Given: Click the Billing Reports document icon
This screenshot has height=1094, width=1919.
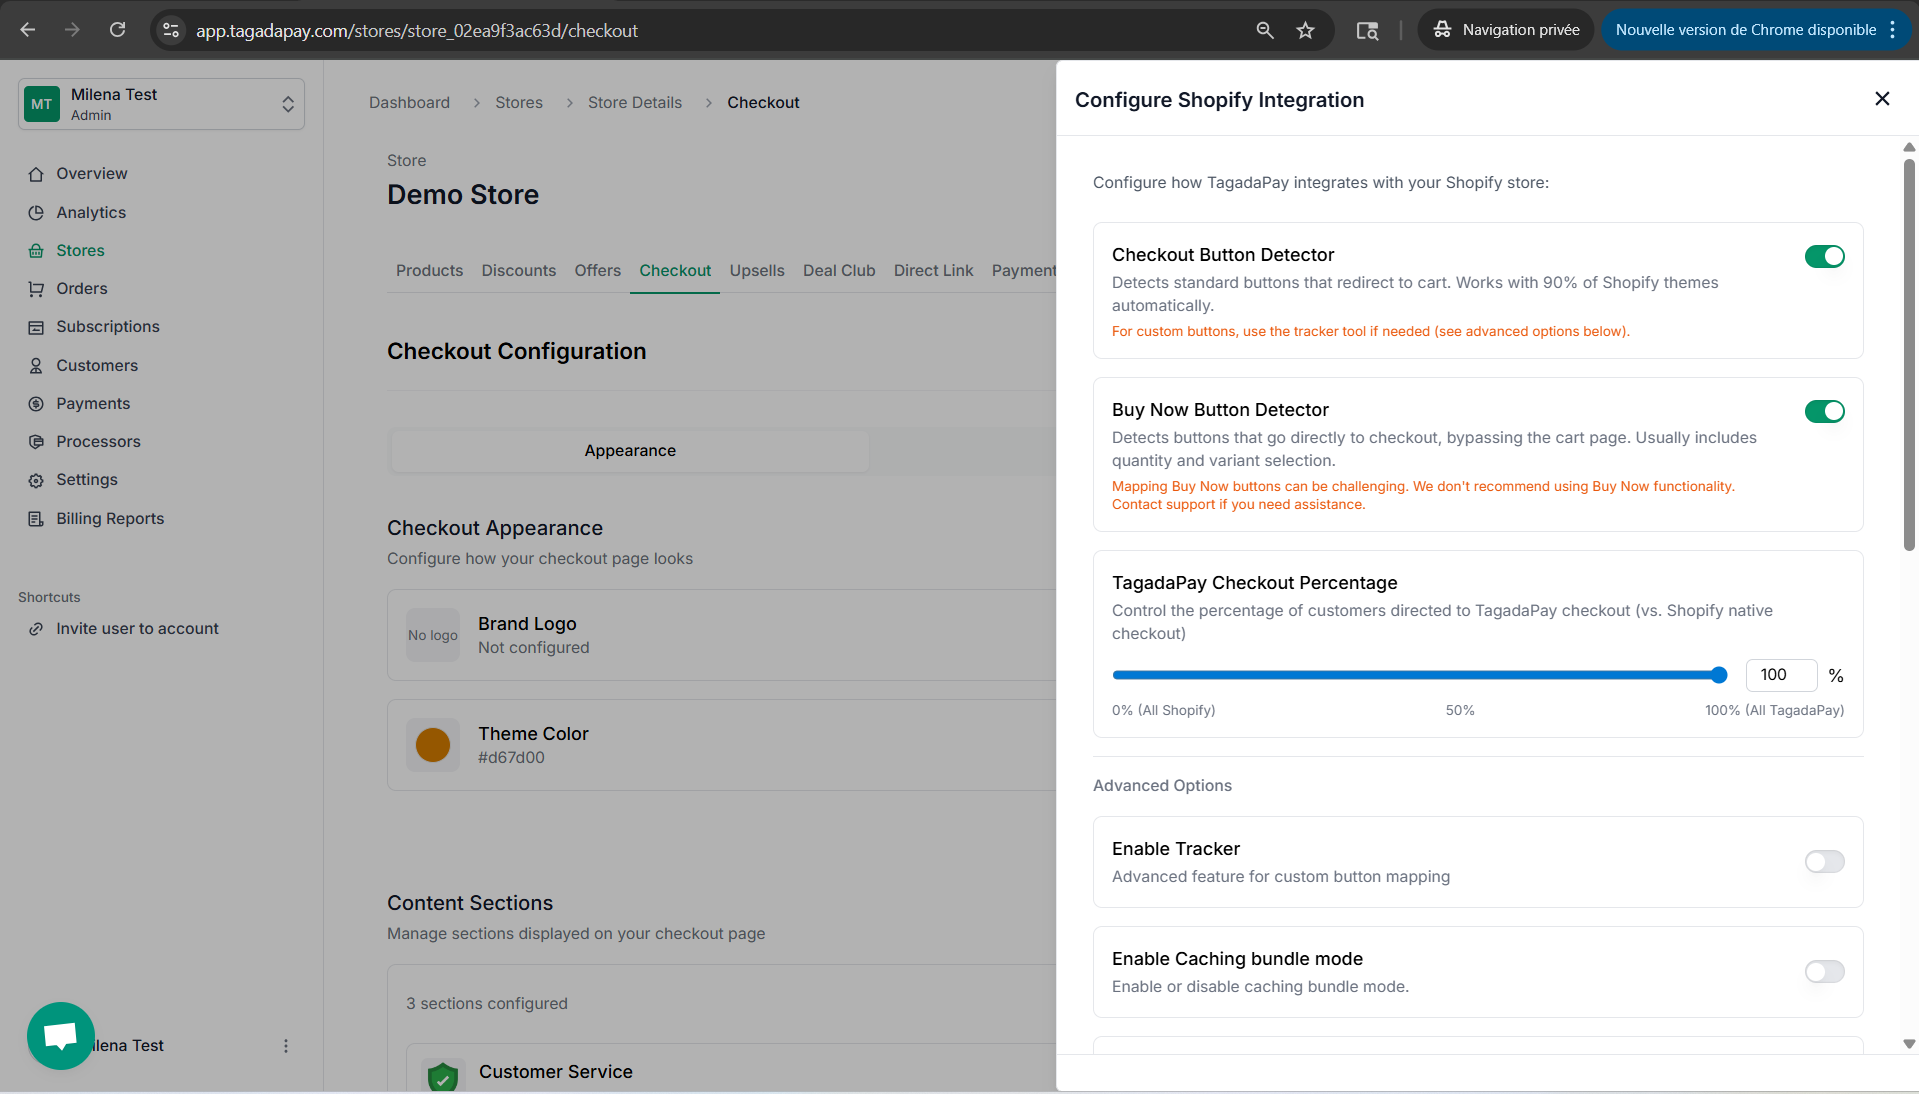Looking at the screenshot, I should click(36, 519).
